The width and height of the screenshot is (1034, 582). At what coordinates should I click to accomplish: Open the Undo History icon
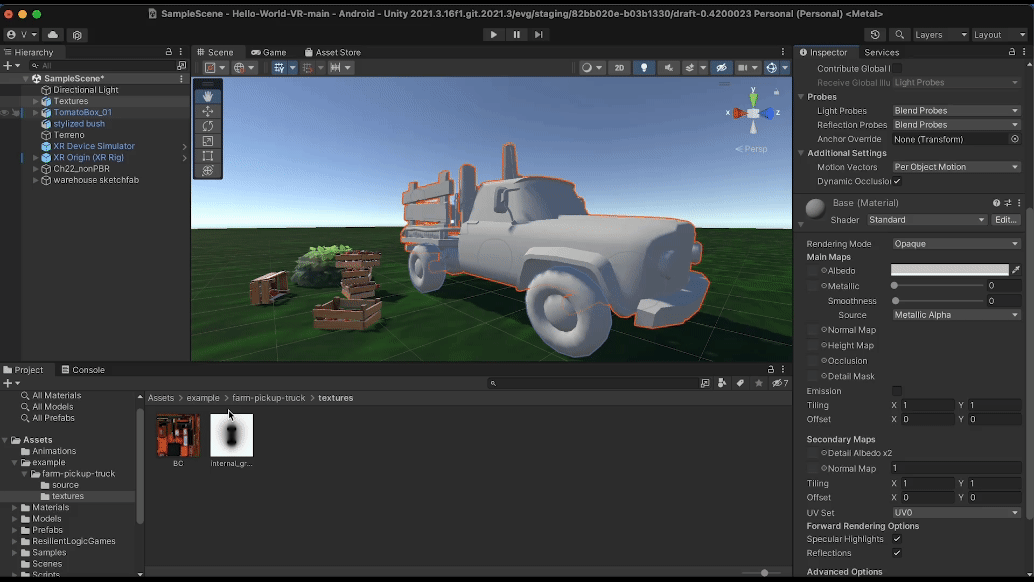tap(876, 34)
